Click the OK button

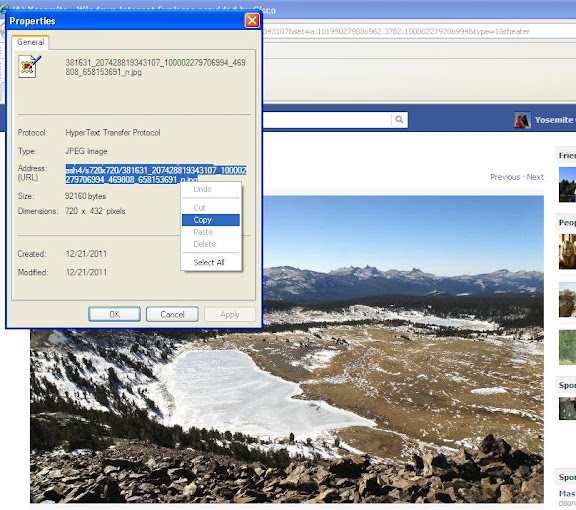pyautogui.click(x=114, y=314)
